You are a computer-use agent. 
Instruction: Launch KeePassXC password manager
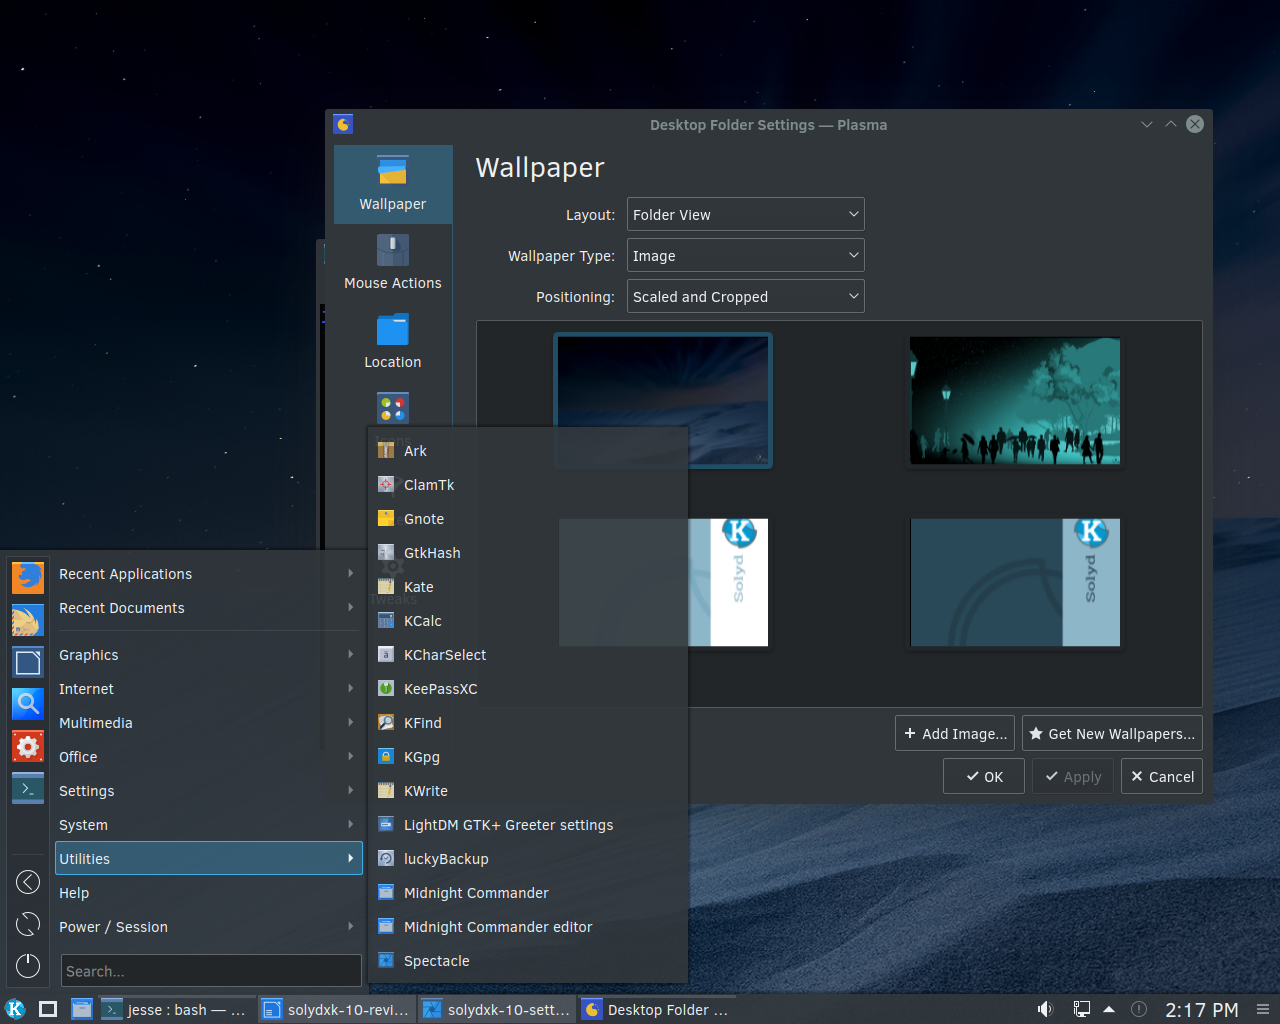tap(528, 689)
